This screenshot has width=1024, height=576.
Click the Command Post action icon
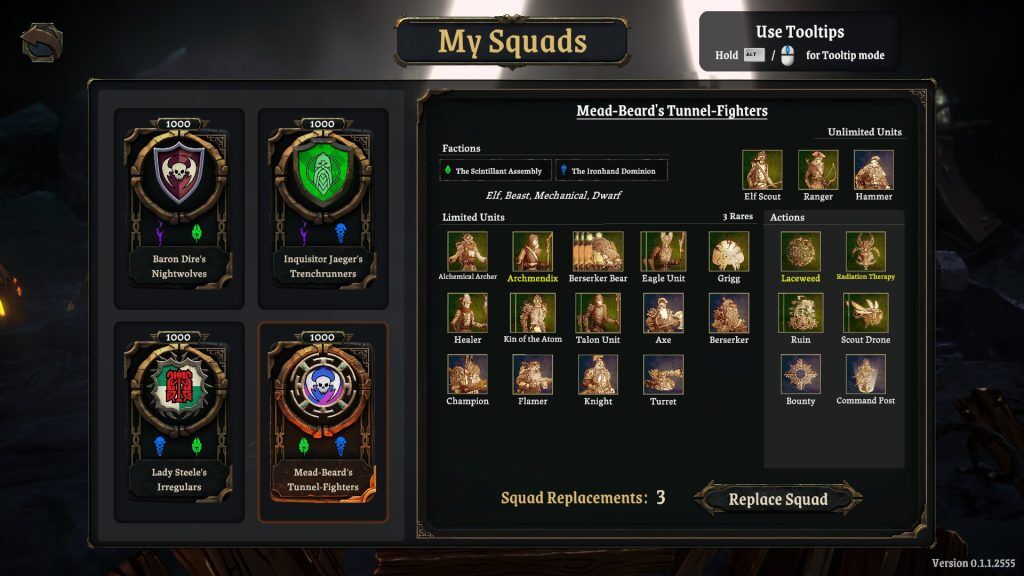click(865, 374)
